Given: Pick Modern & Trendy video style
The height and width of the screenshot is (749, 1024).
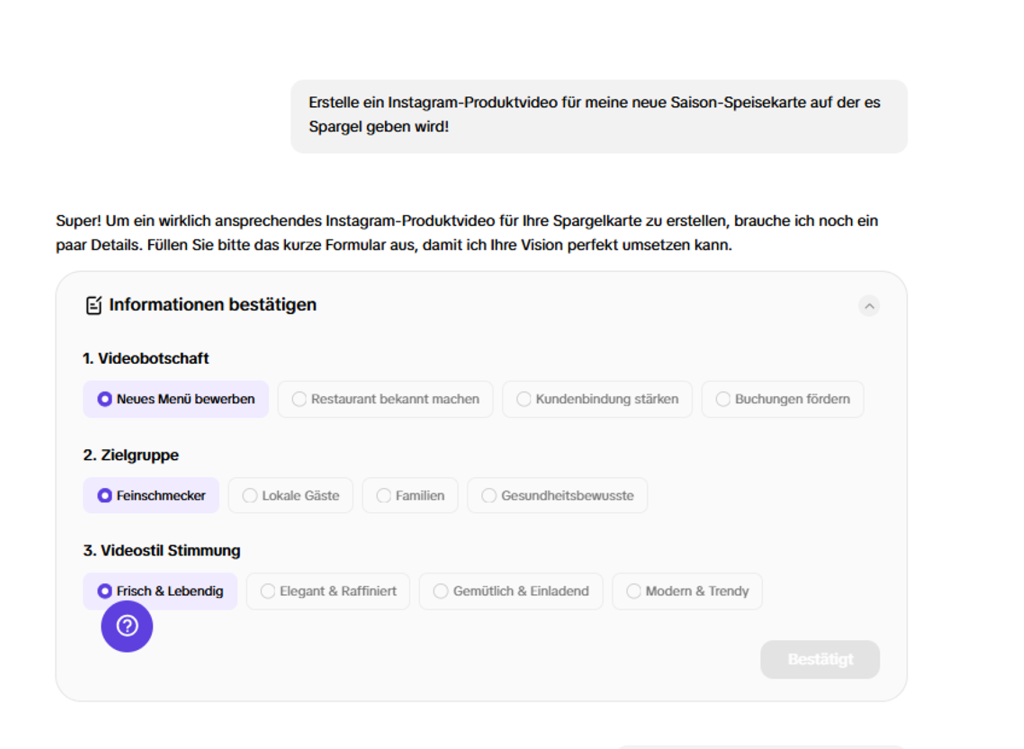Looking at the screenshot, I should pos(687,591).
